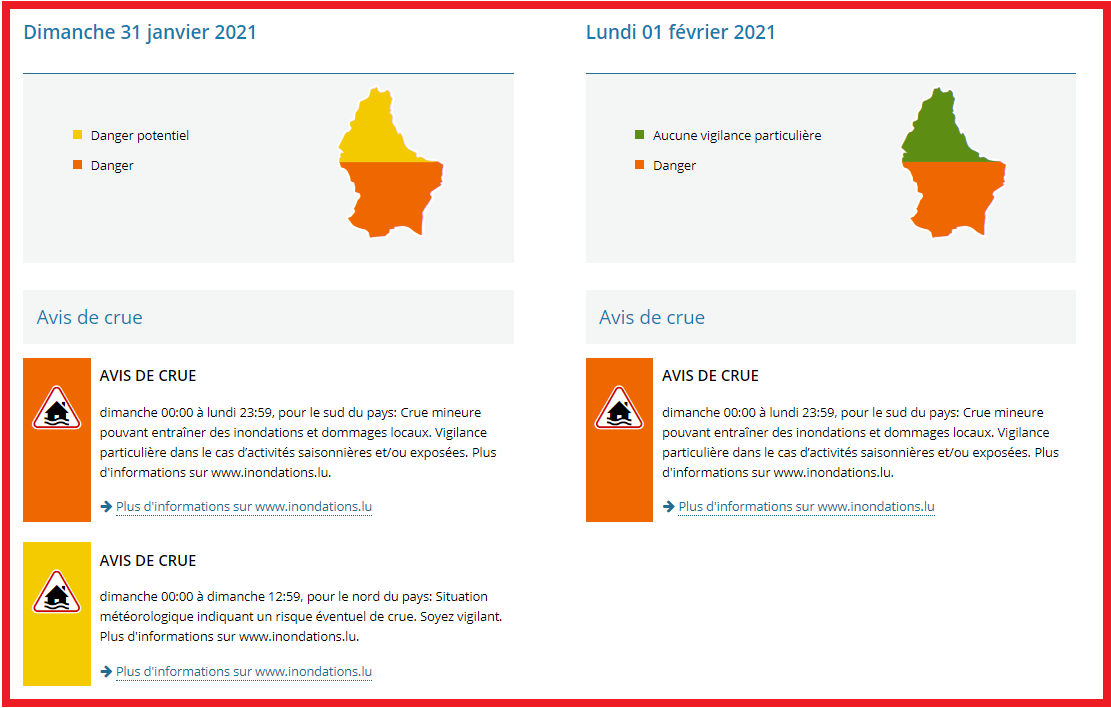Screen dimensions: 1111x708
Task: Click the green 'Aucune vigilance particulière' legend swatch
Action: point(640,135)
